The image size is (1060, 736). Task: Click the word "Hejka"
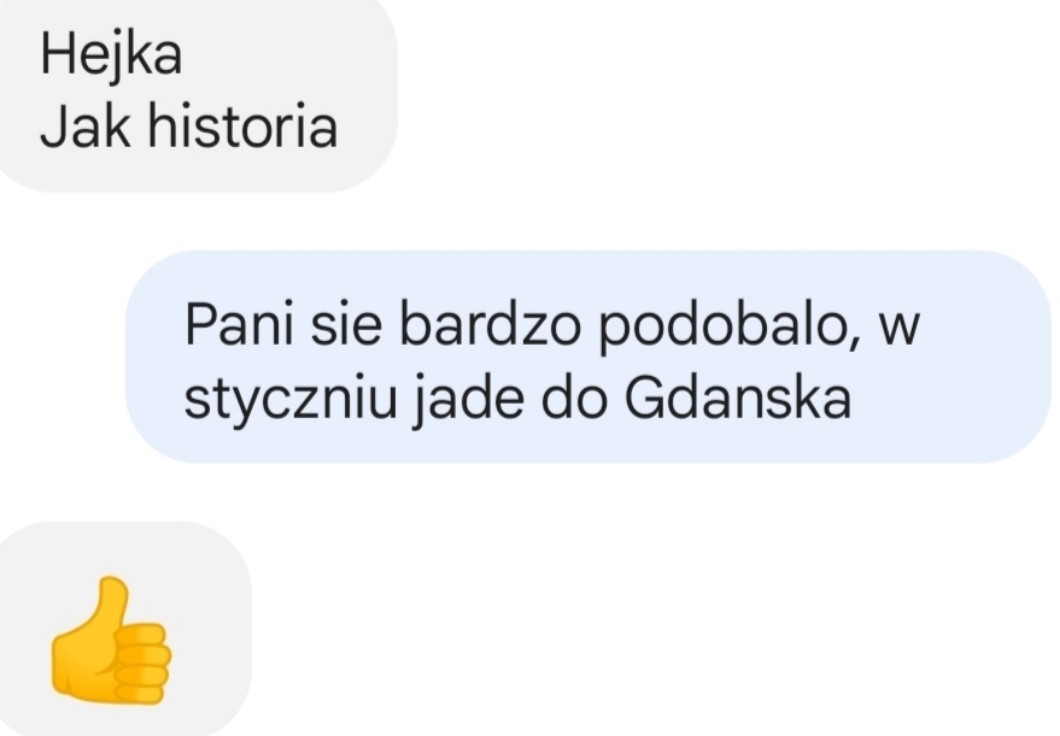click(x=112, y=55)
